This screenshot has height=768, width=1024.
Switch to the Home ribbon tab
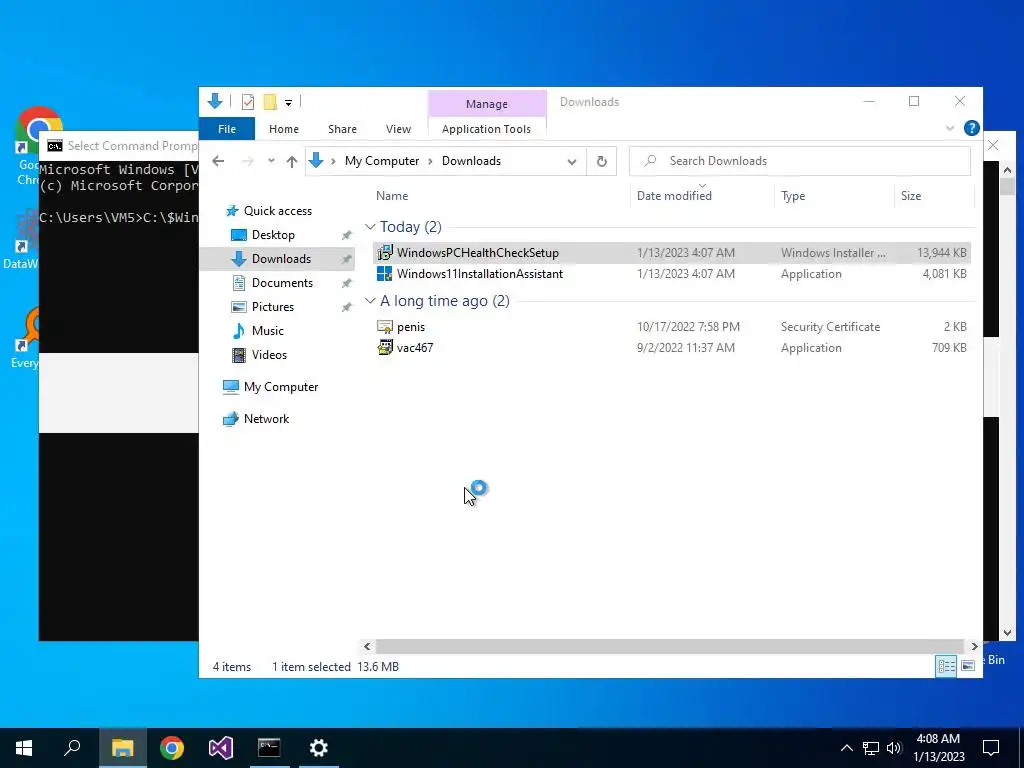283,129
